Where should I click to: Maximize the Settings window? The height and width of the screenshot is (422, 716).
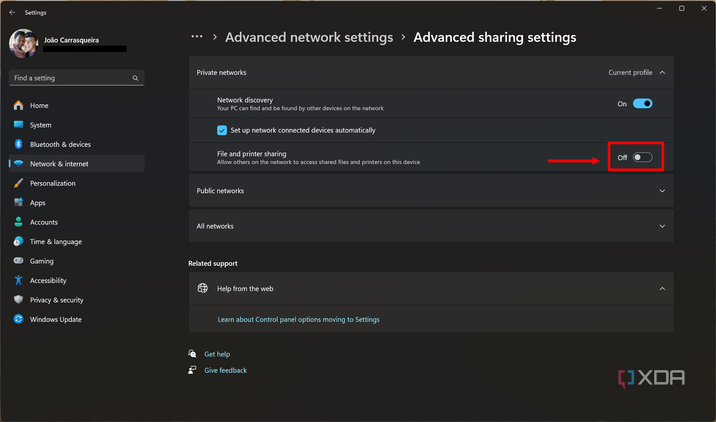[682, 8]
